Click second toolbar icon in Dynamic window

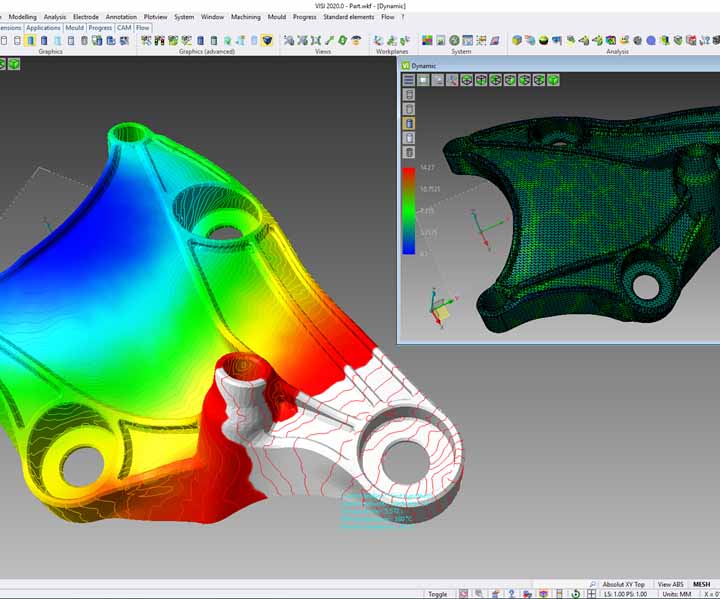423,80
